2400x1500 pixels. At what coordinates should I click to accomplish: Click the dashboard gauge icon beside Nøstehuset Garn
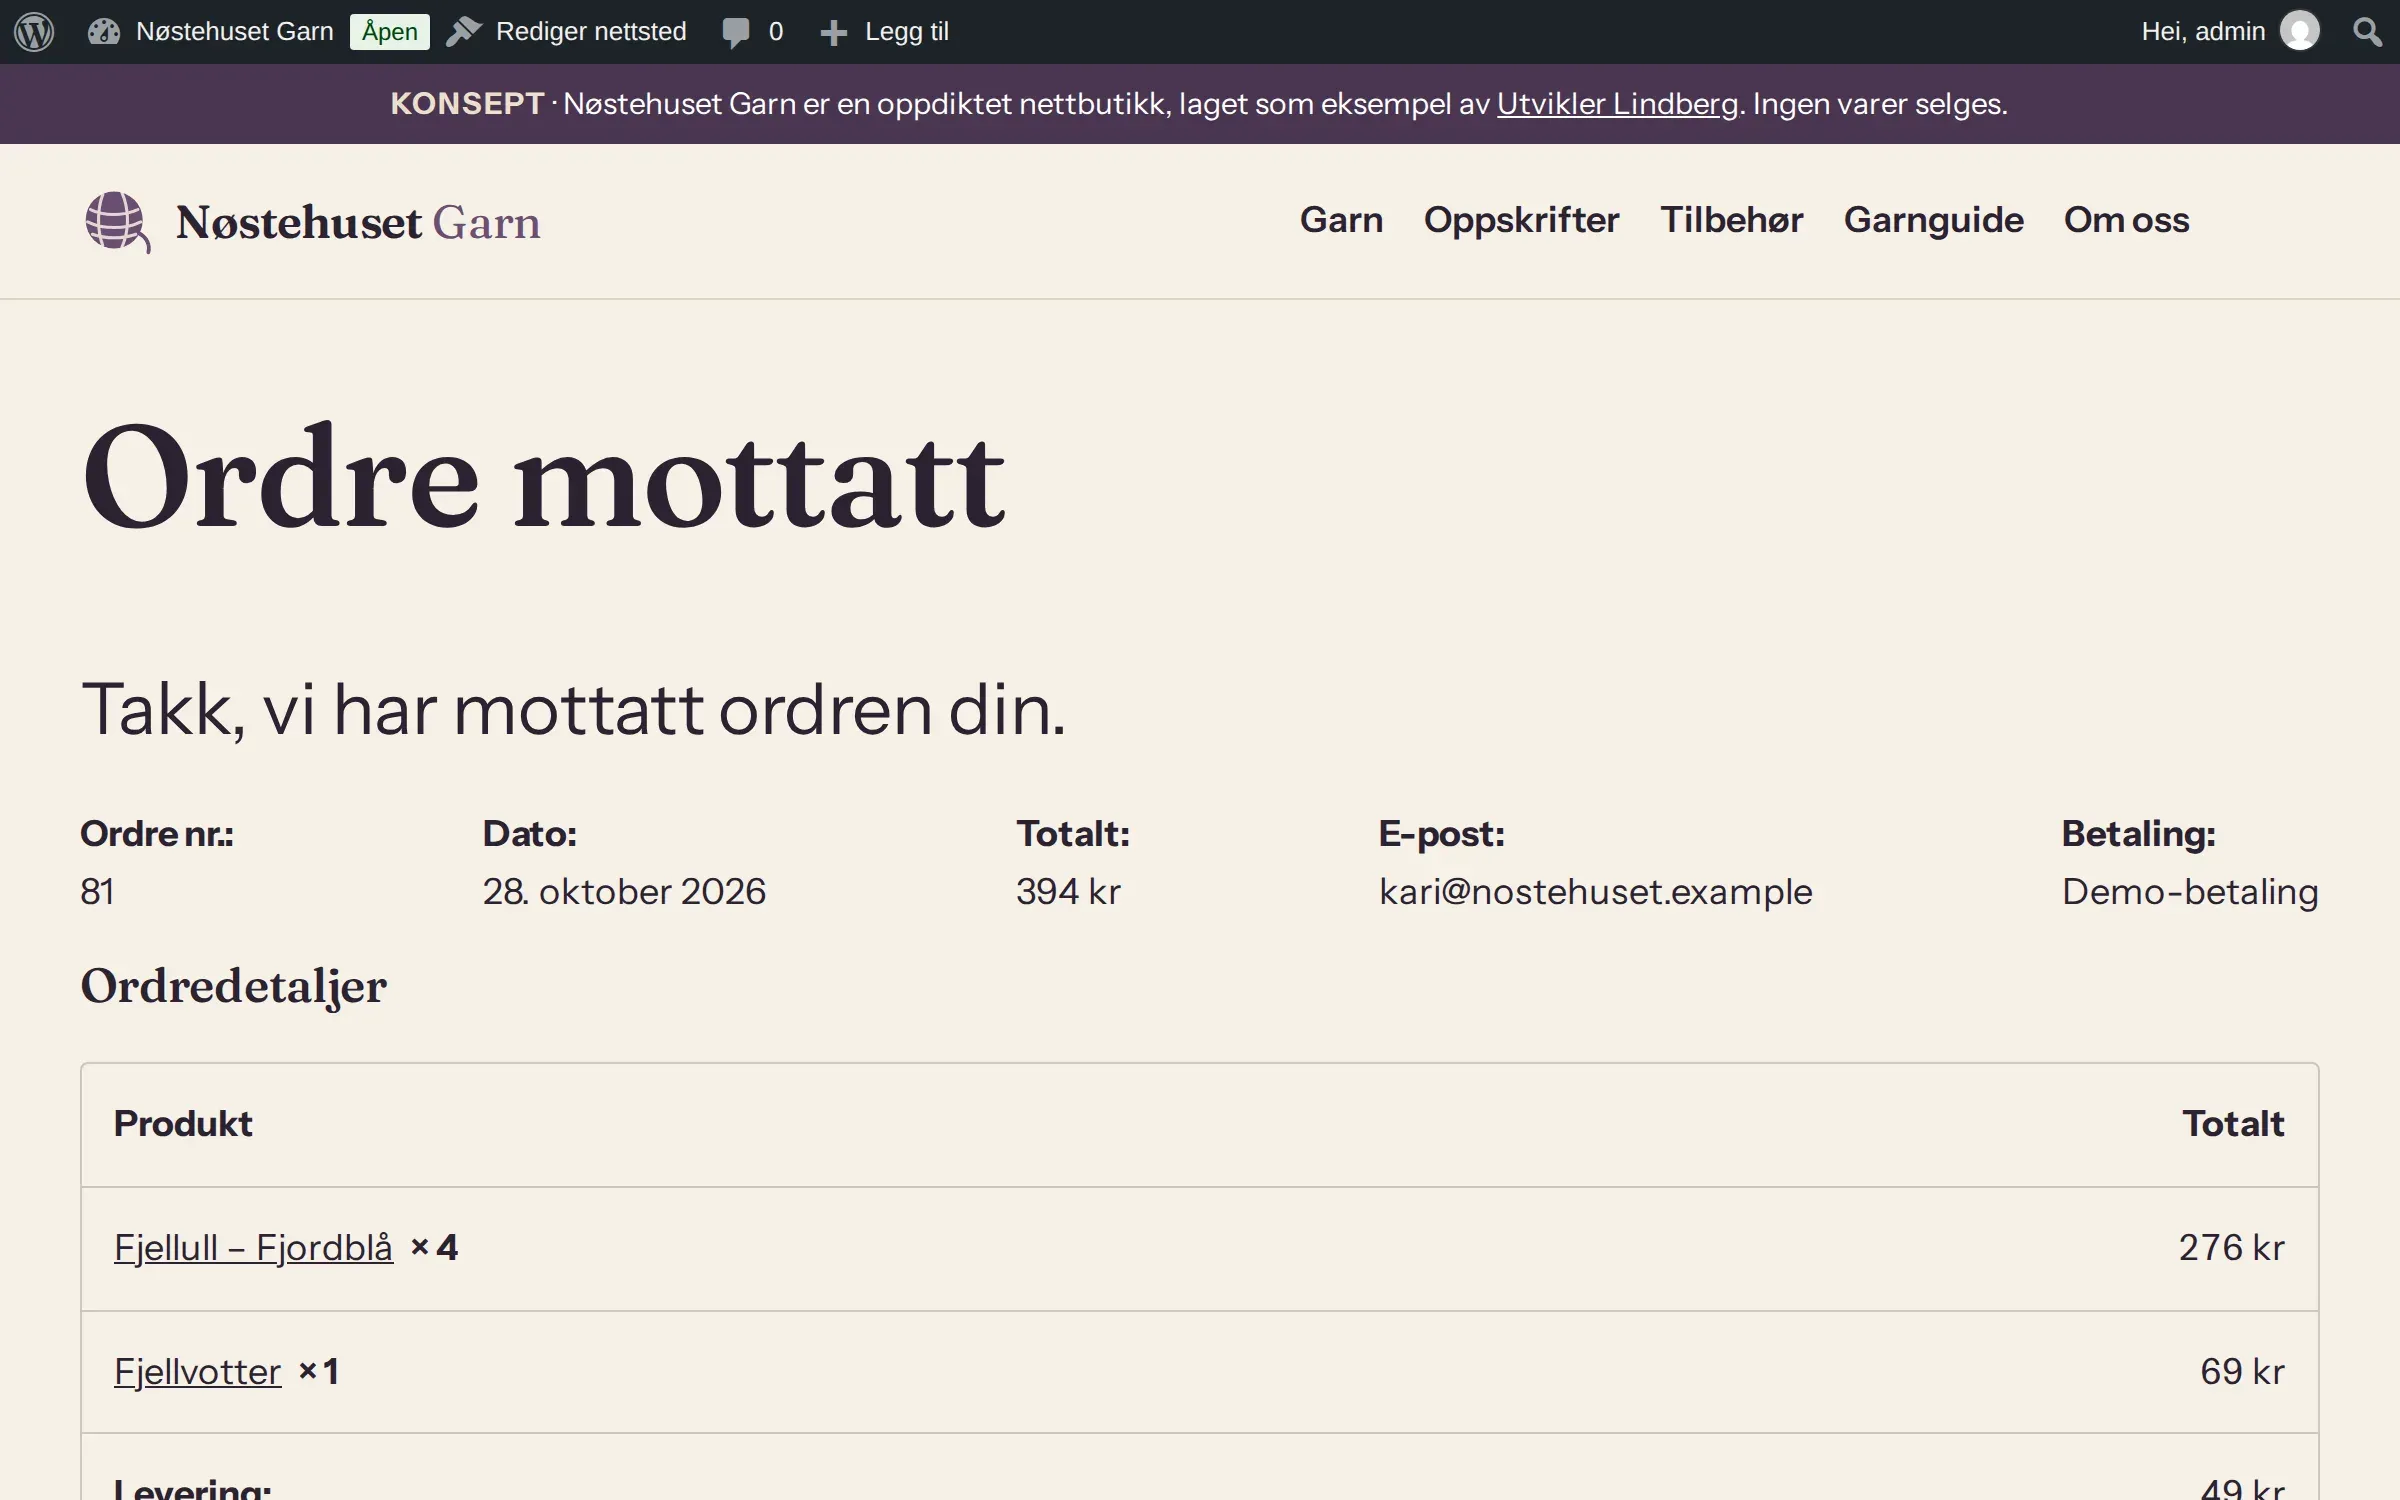[103, 32]
